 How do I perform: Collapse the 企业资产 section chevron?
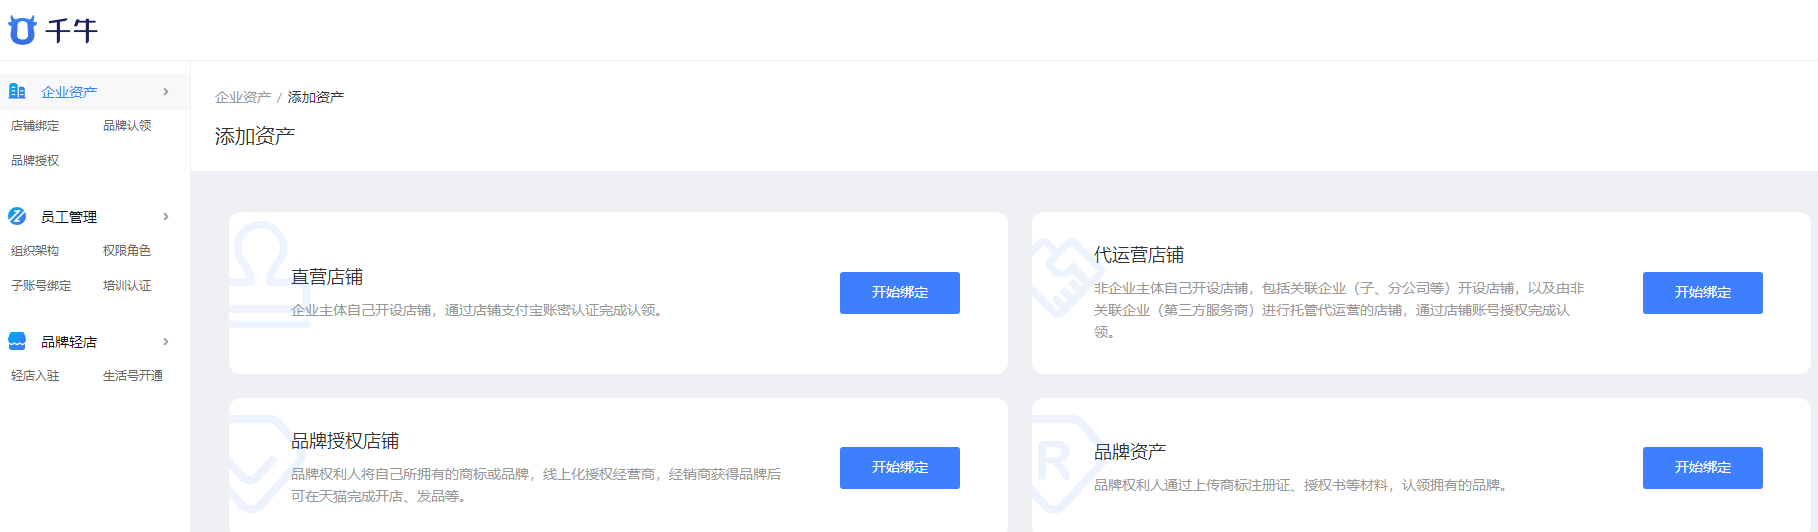166,91
